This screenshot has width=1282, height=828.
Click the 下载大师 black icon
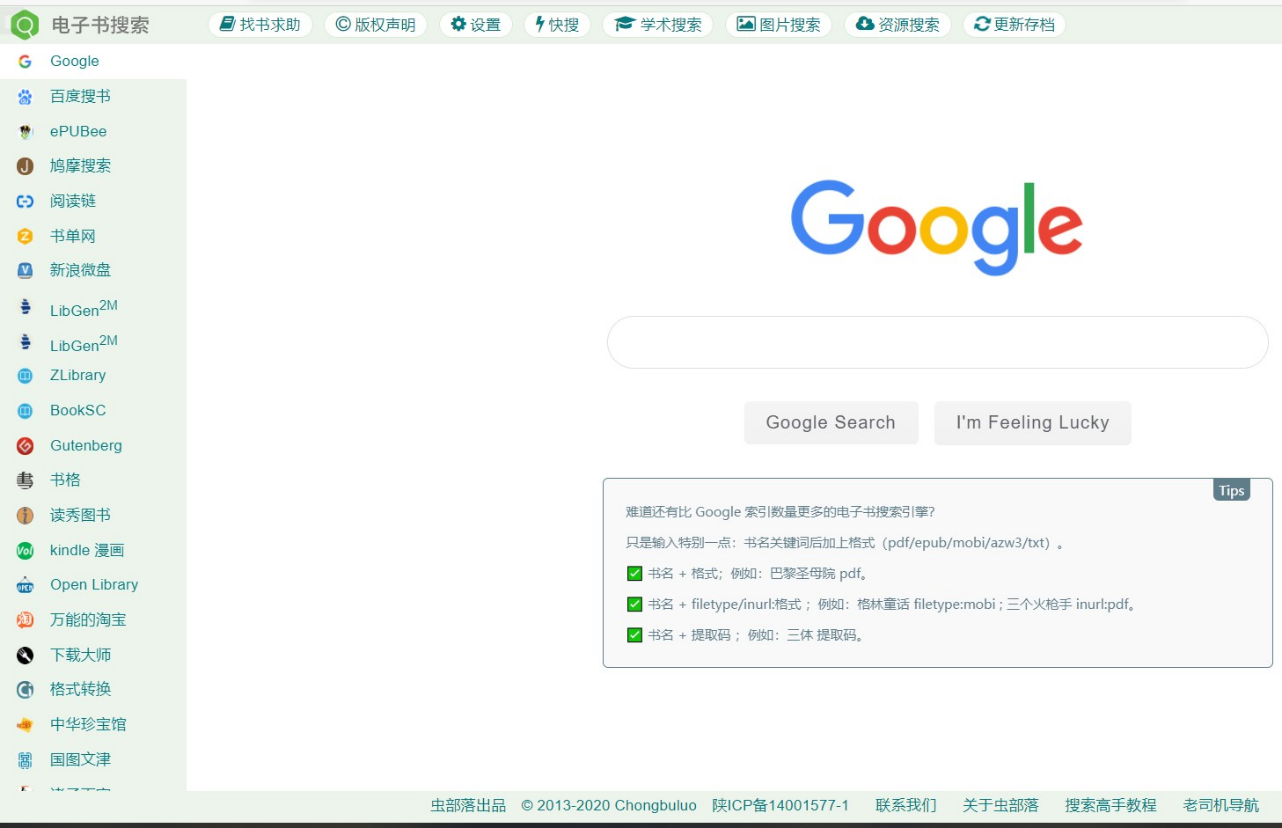(x=25, y=655)
